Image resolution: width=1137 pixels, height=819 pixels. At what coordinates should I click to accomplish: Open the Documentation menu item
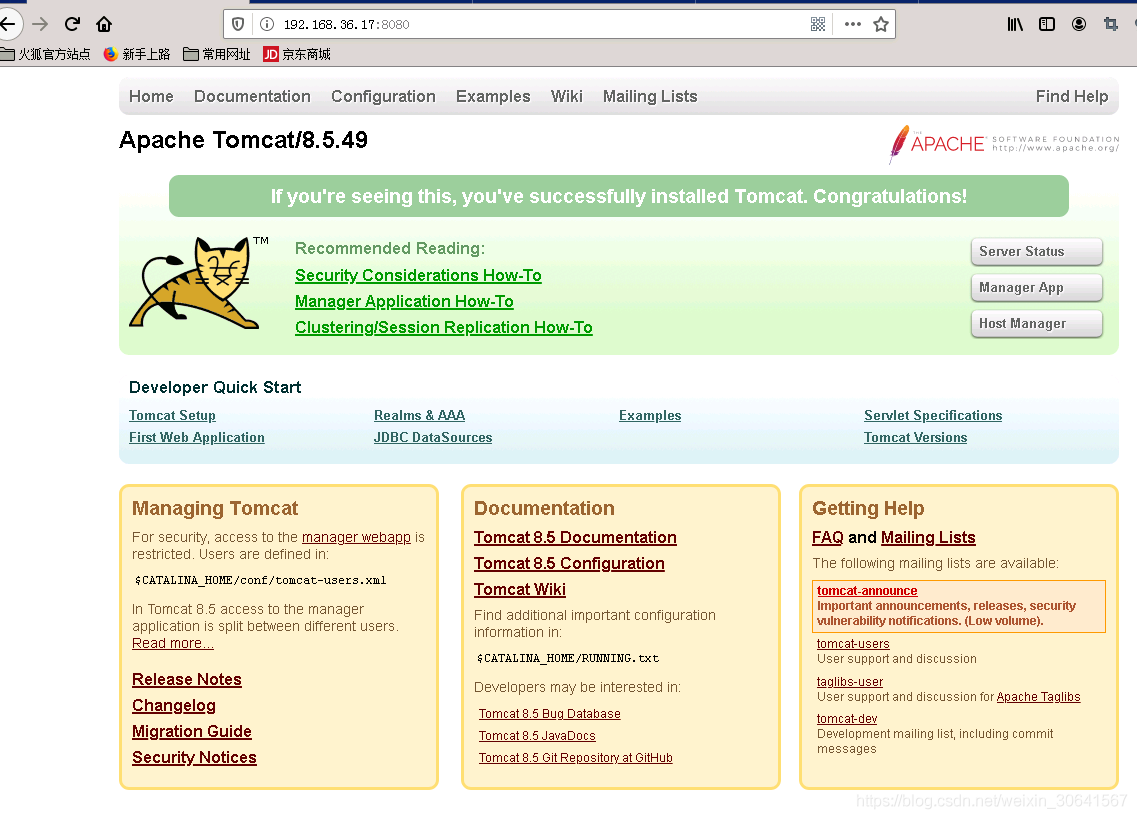click(x=252, y=96)
